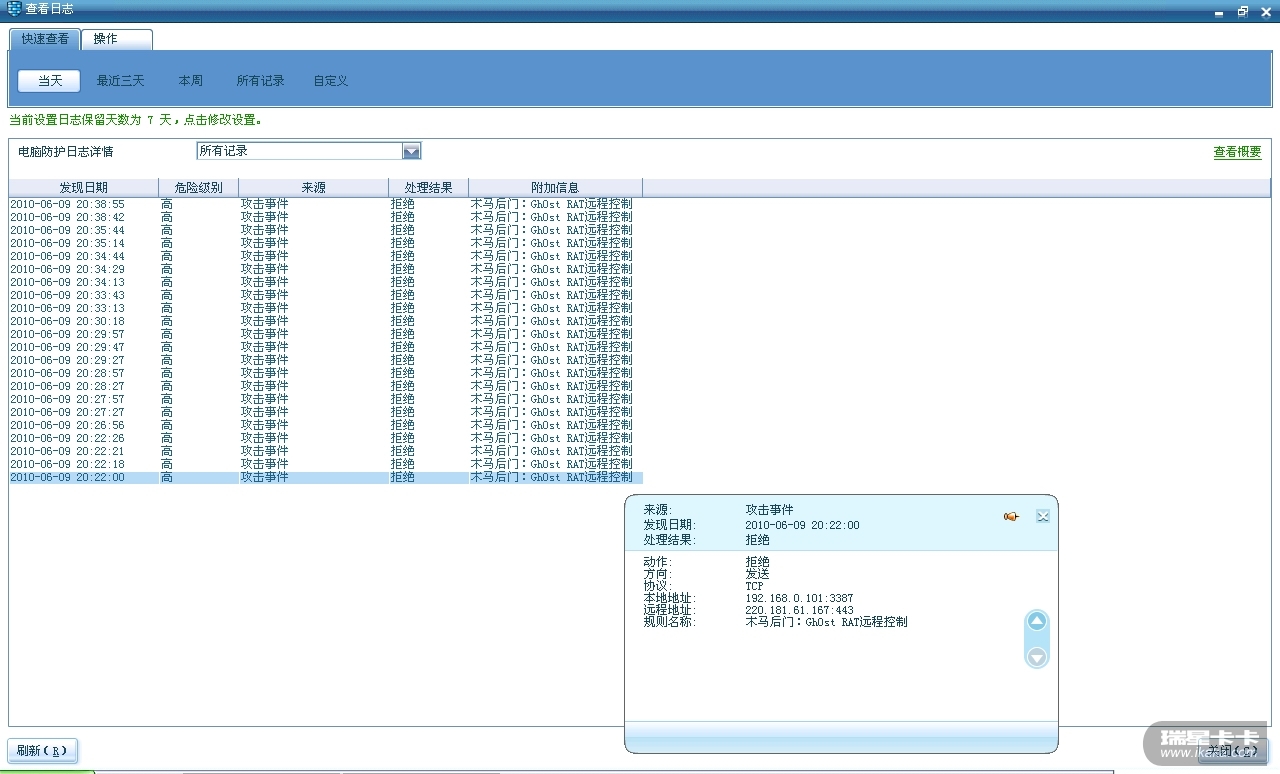Image resolution: width=1280 pixels, height=774 pixels.
Task: Switch to the 操作 tab
Action: [x=105, y=39]
